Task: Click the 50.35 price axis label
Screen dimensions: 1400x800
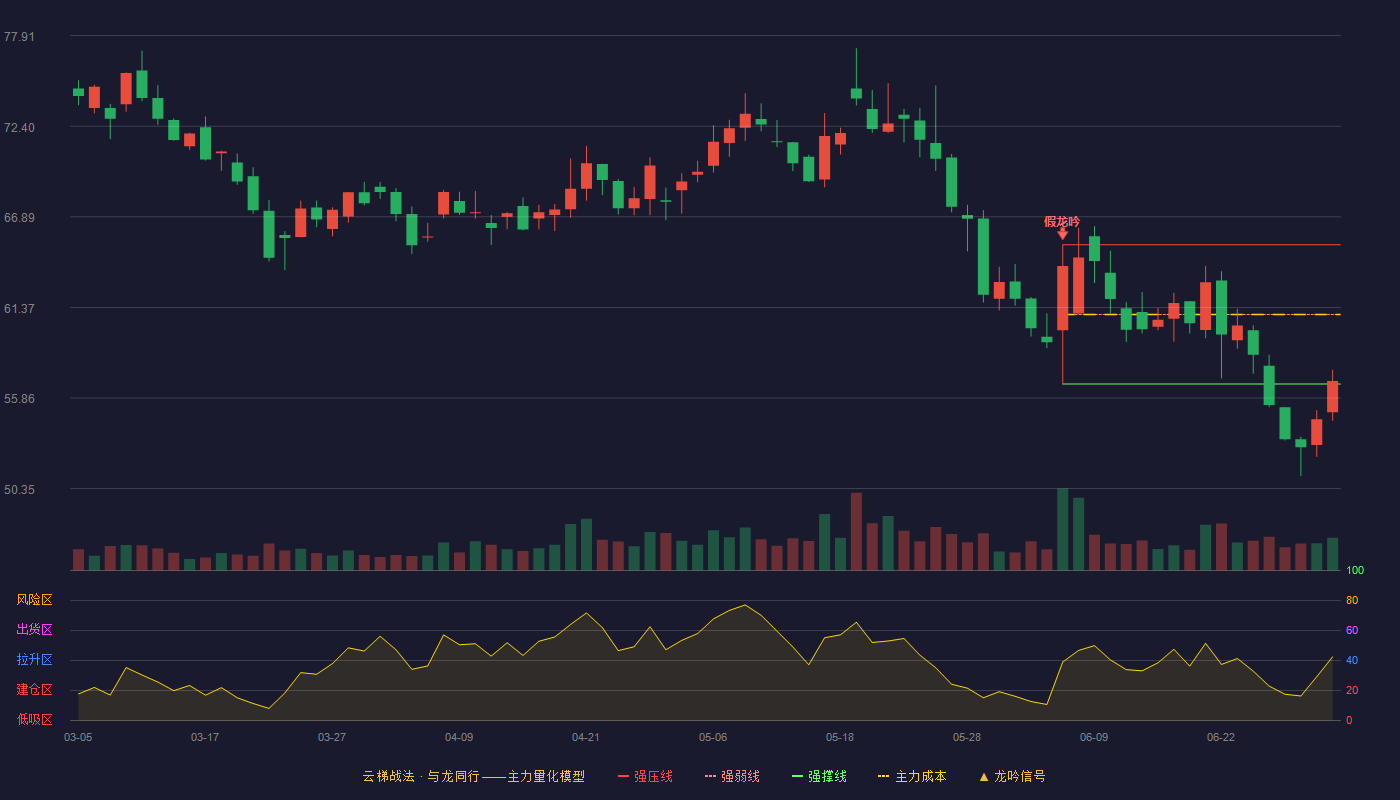Action: pyautogui.click(x=19, y=490)
